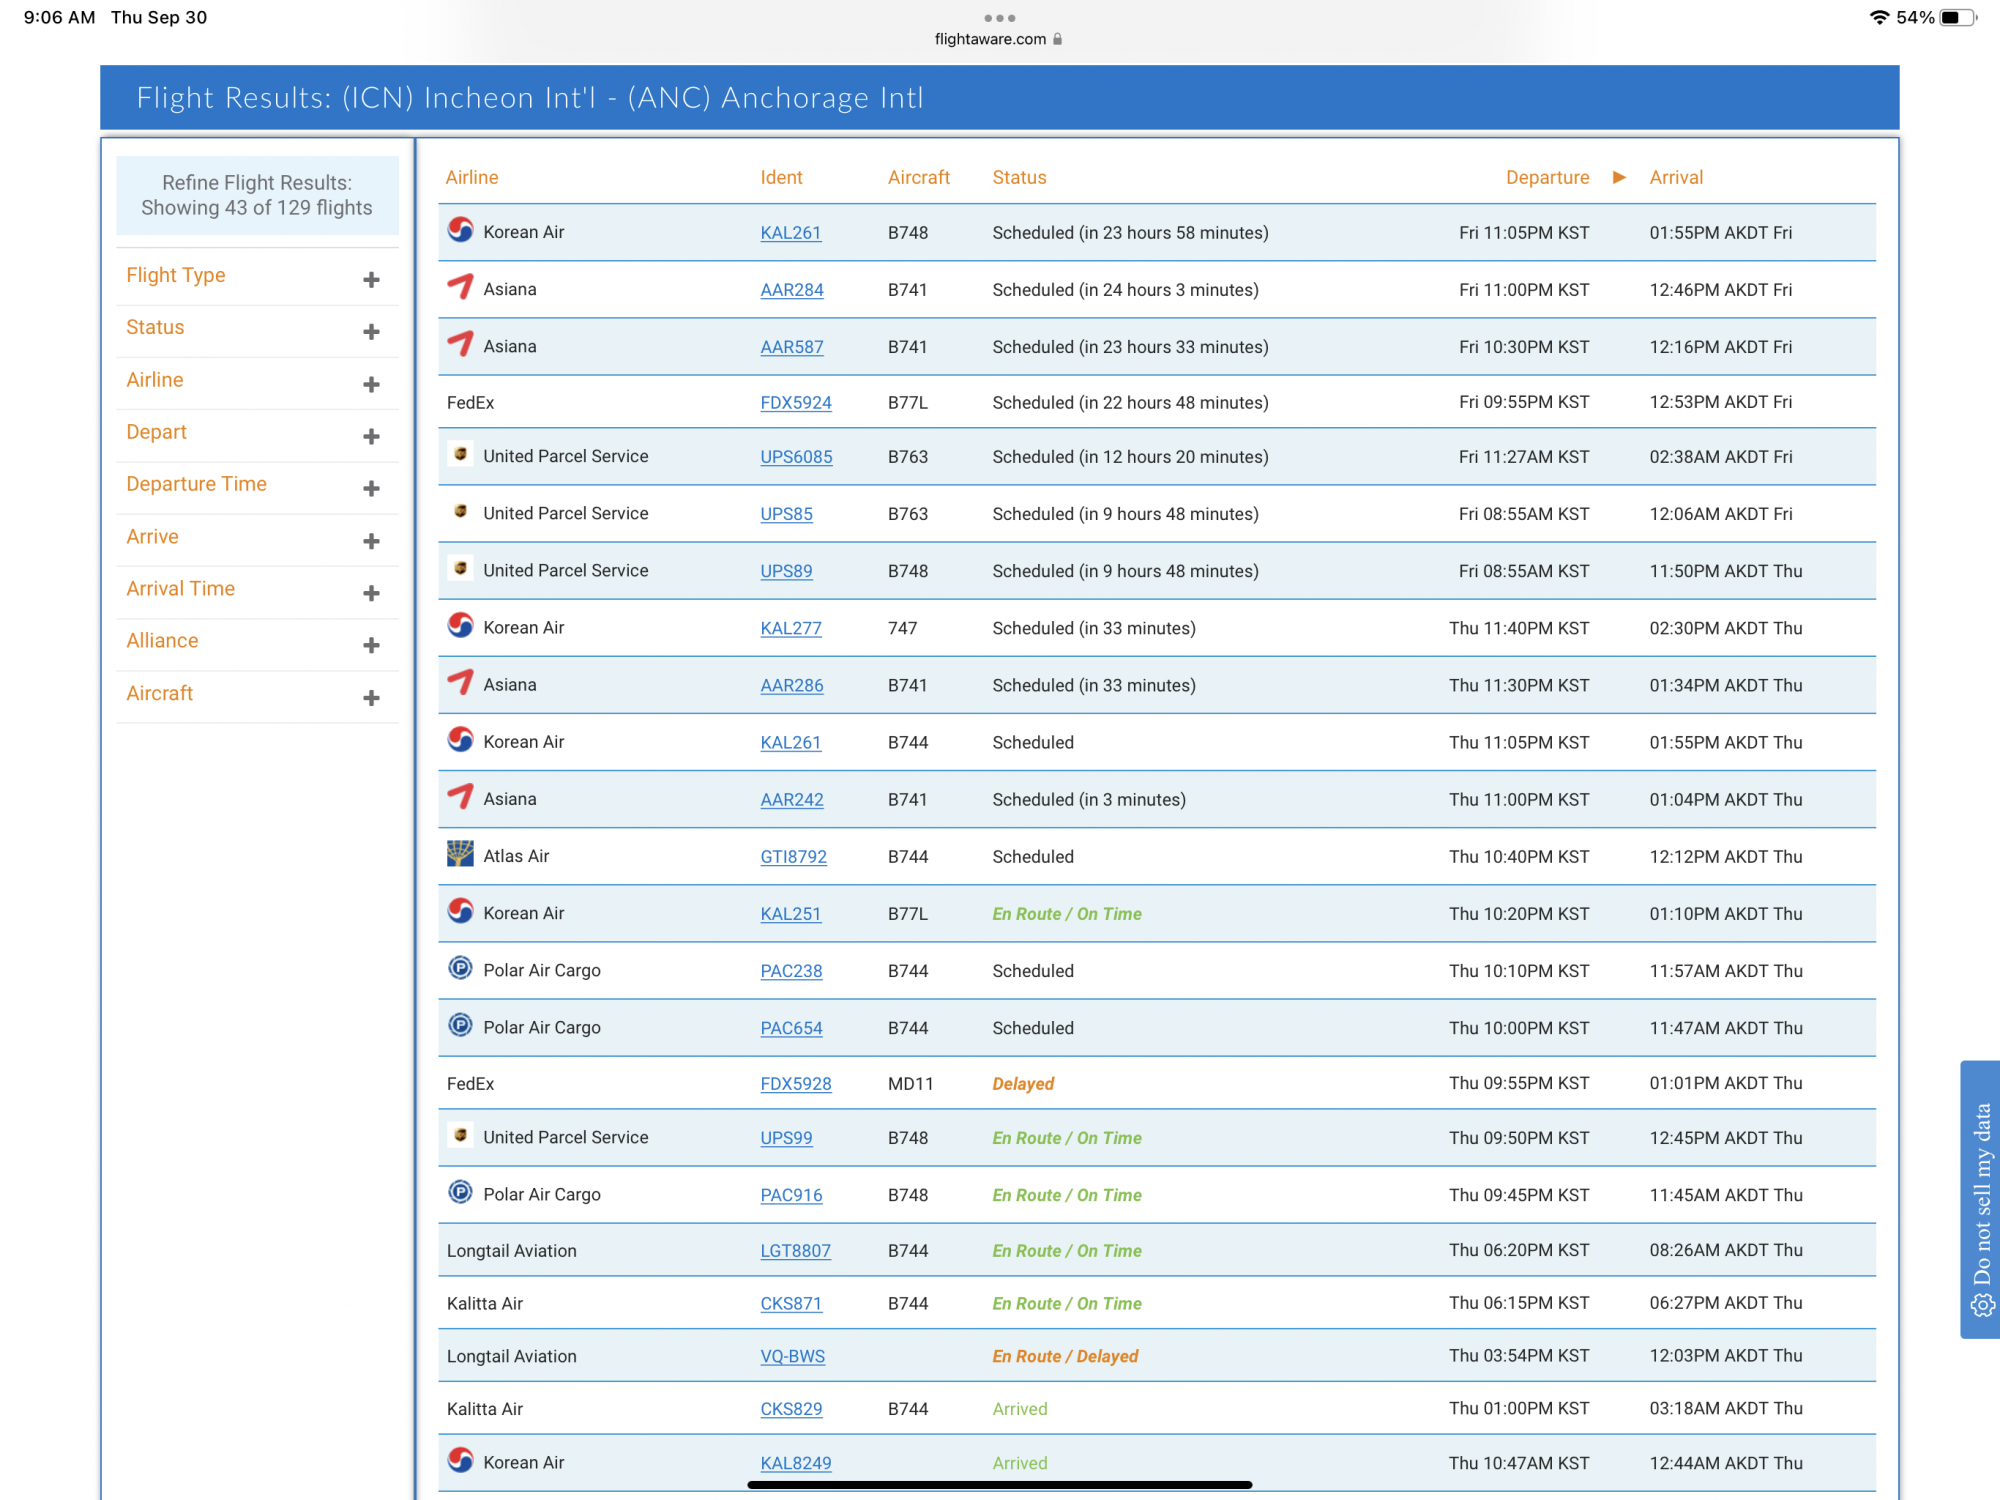Sort by the Status column header
The height and width of the screenshot is (1500, 2000).
pos(1019,177)
